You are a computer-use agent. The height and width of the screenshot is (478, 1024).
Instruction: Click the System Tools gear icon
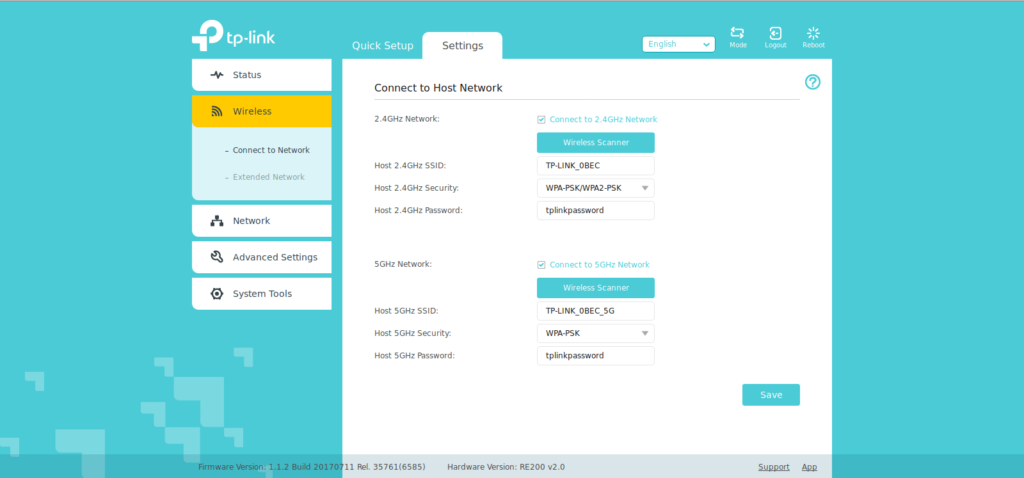(217, 294)
